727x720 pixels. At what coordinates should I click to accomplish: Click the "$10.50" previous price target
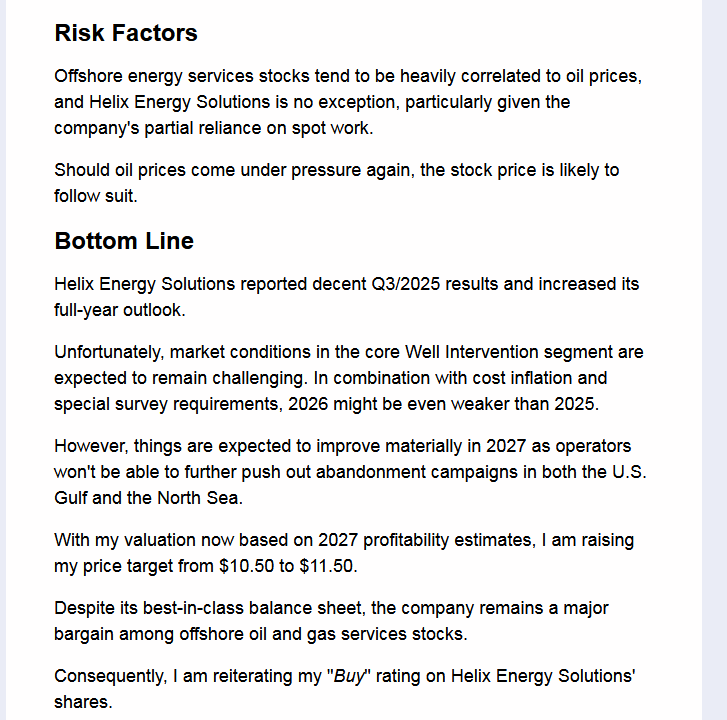(x=247, y=566)
